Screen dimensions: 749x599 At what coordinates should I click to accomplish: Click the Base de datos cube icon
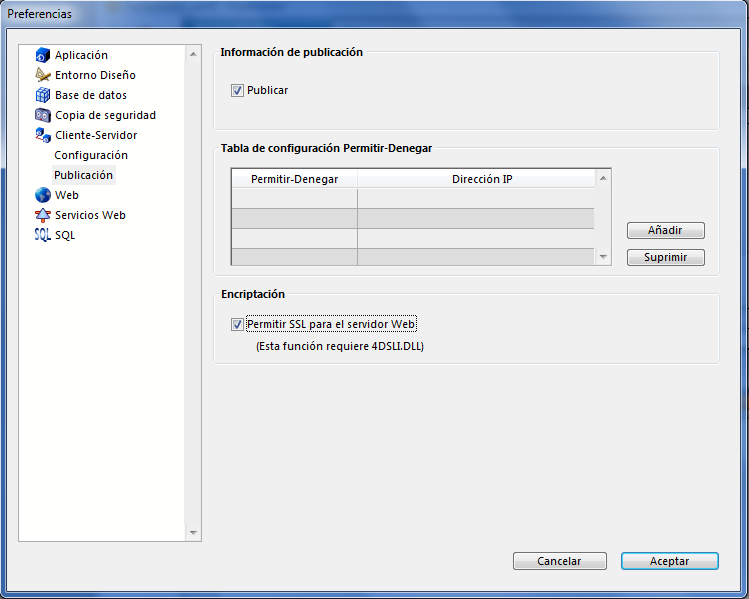point(43,95)
